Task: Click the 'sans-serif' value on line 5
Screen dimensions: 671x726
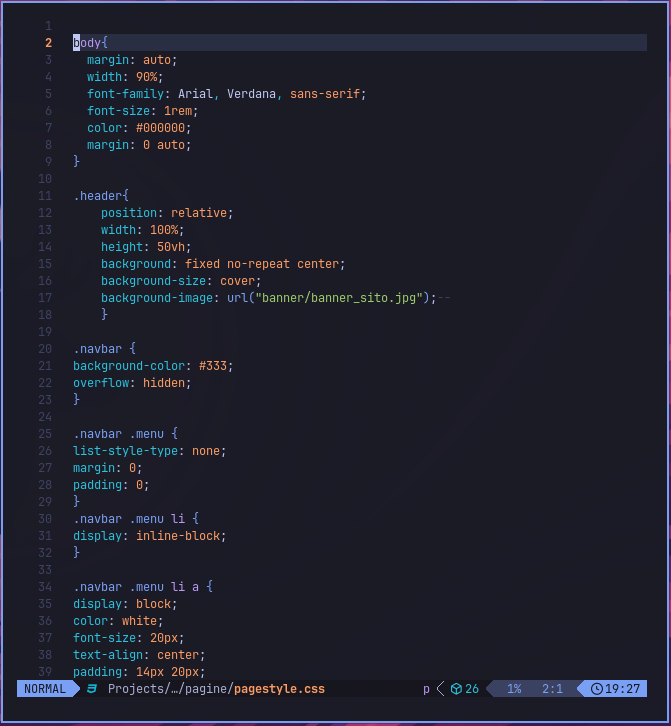Action: click(x=325, y=94)
